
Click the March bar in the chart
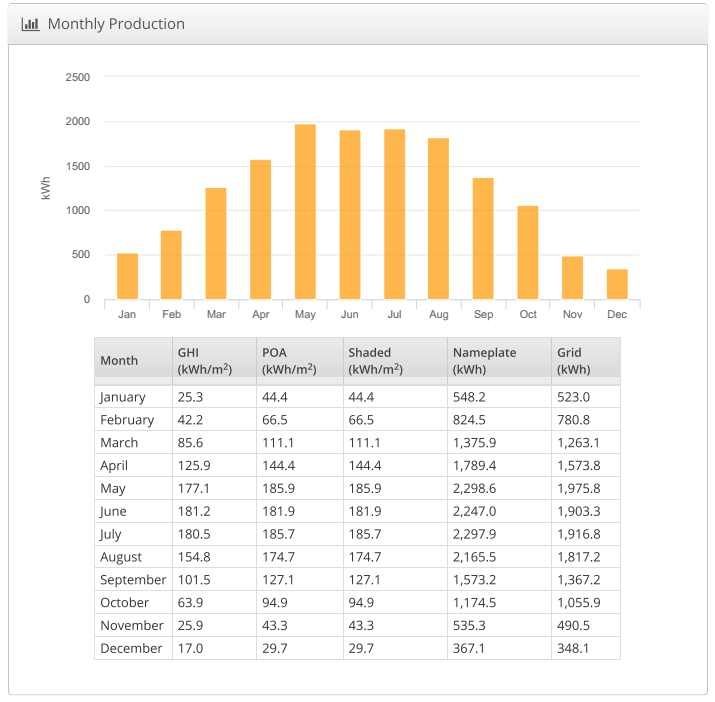[x=216, y=243]
